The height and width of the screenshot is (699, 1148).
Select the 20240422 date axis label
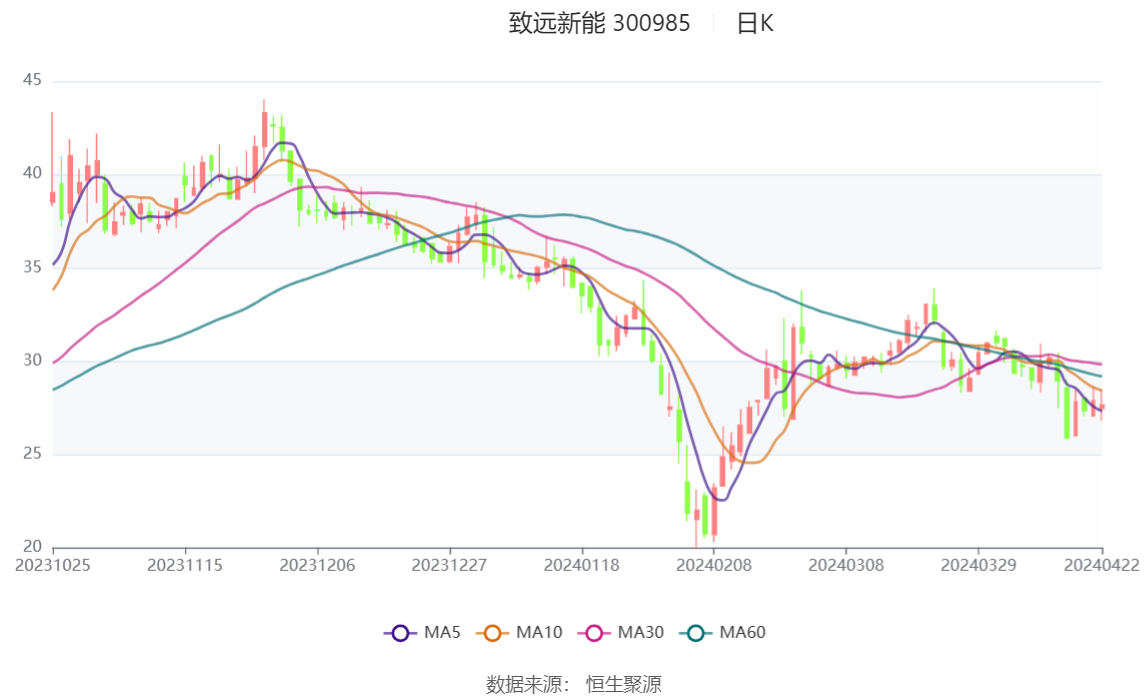coord(1102,566)
